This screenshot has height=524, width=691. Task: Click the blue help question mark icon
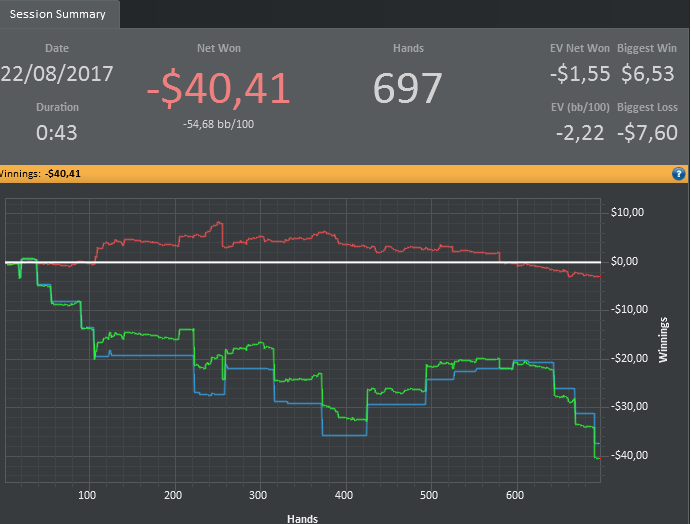point(678,174)
